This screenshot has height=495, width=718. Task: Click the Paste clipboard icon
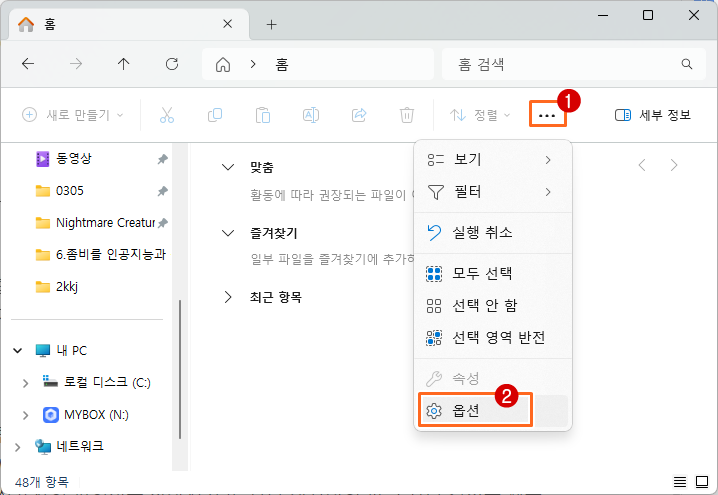pos(263,115)
